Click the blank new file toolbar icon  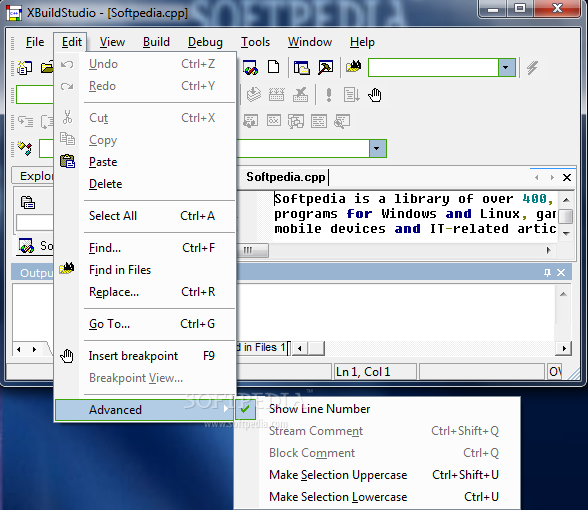click(273, 68)
